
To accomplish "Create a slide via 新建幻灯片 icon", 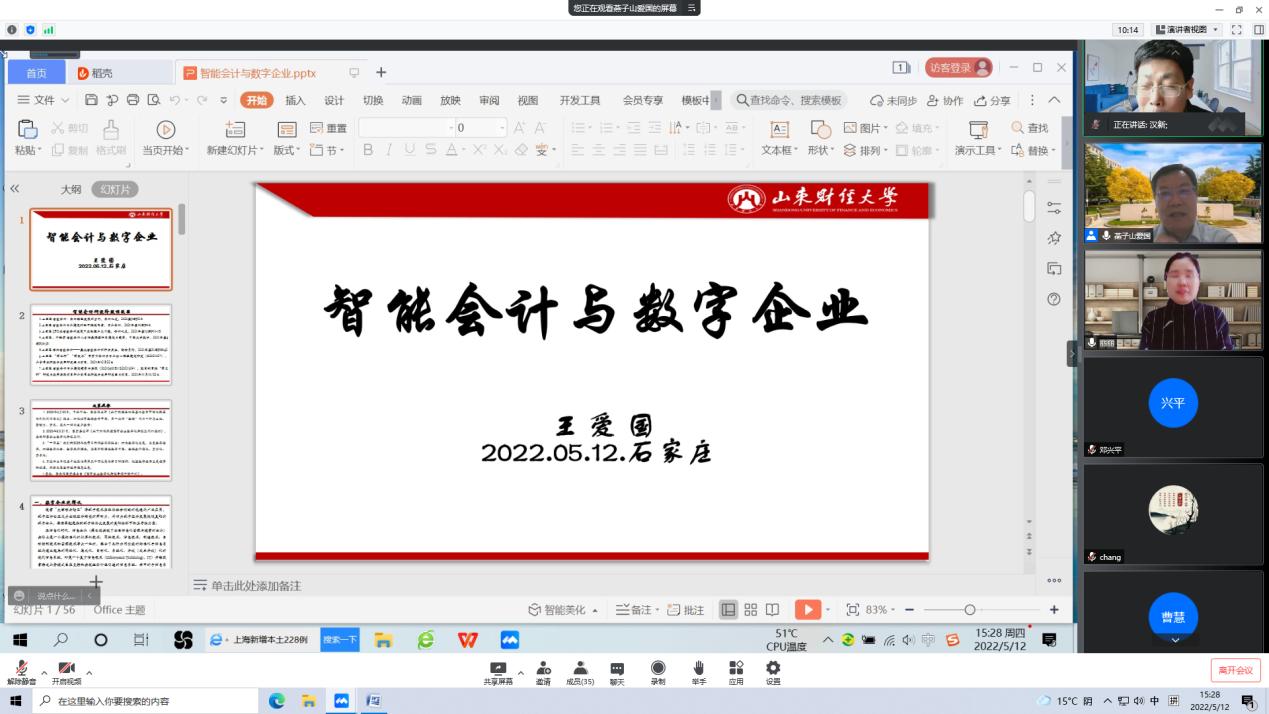I will [234, 128].
